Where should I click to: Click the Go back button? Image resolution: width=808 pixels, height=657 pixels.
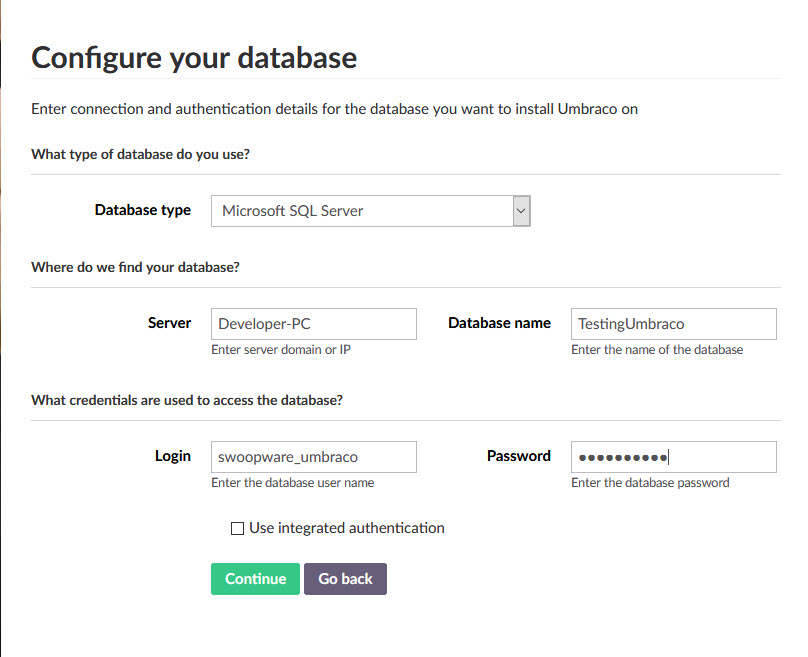345,579
